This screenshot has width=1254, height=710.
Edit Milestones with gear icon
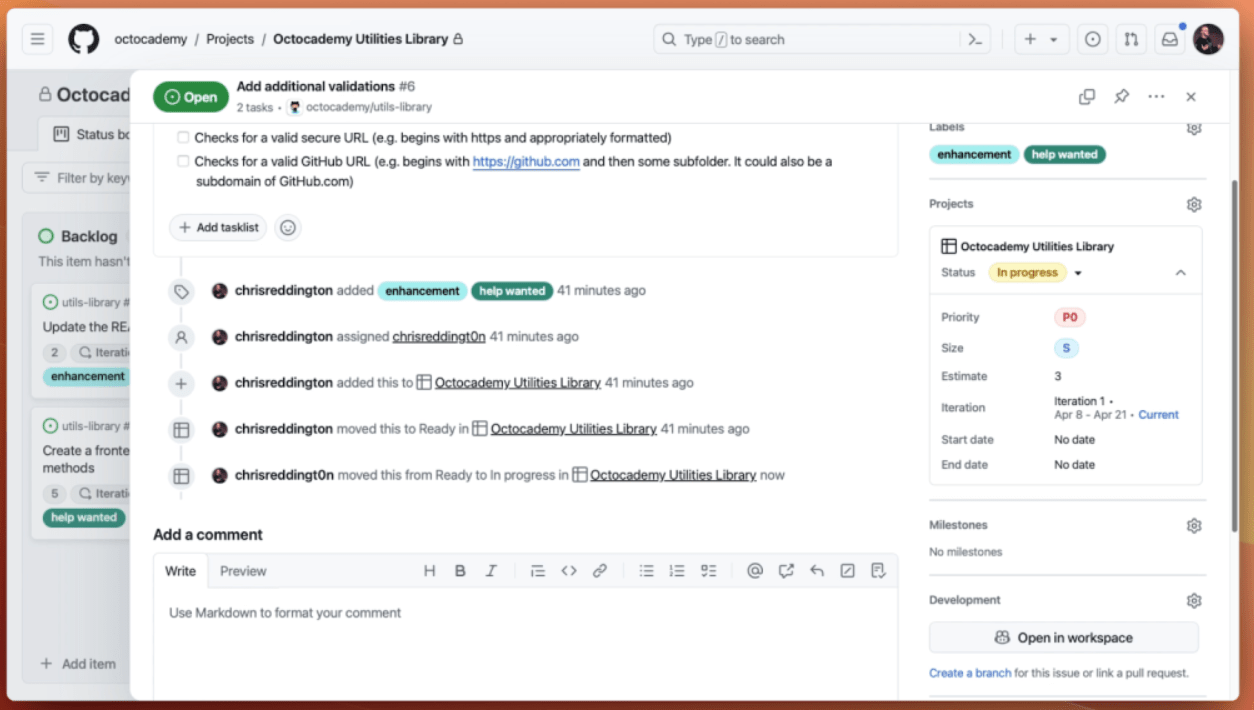[x=1193, y=525]
